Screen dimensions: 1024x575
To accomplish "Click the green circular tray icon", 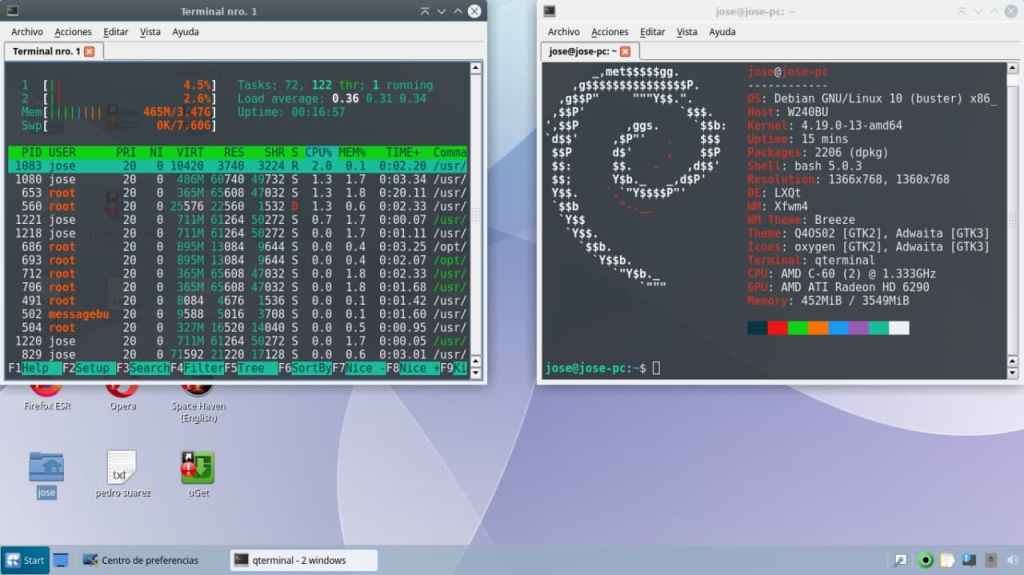I will [x=926, y=560].
